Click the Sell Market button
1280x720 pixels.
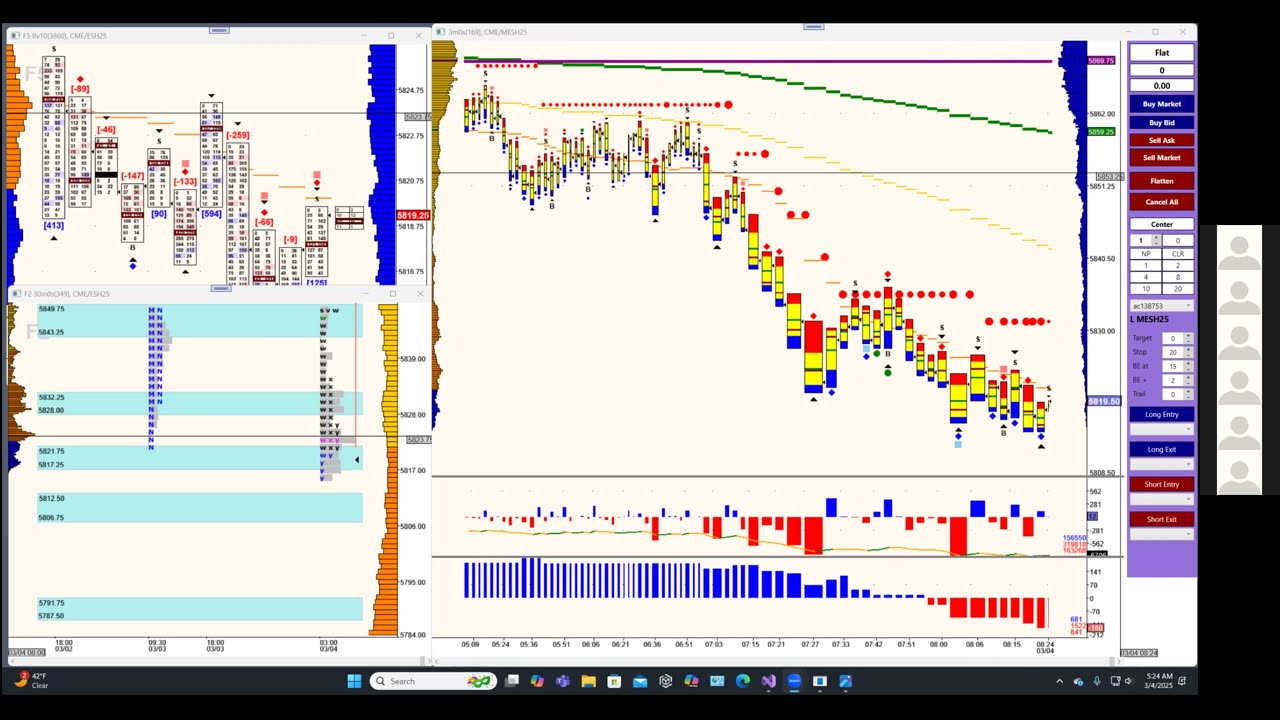click(1161, 158)
